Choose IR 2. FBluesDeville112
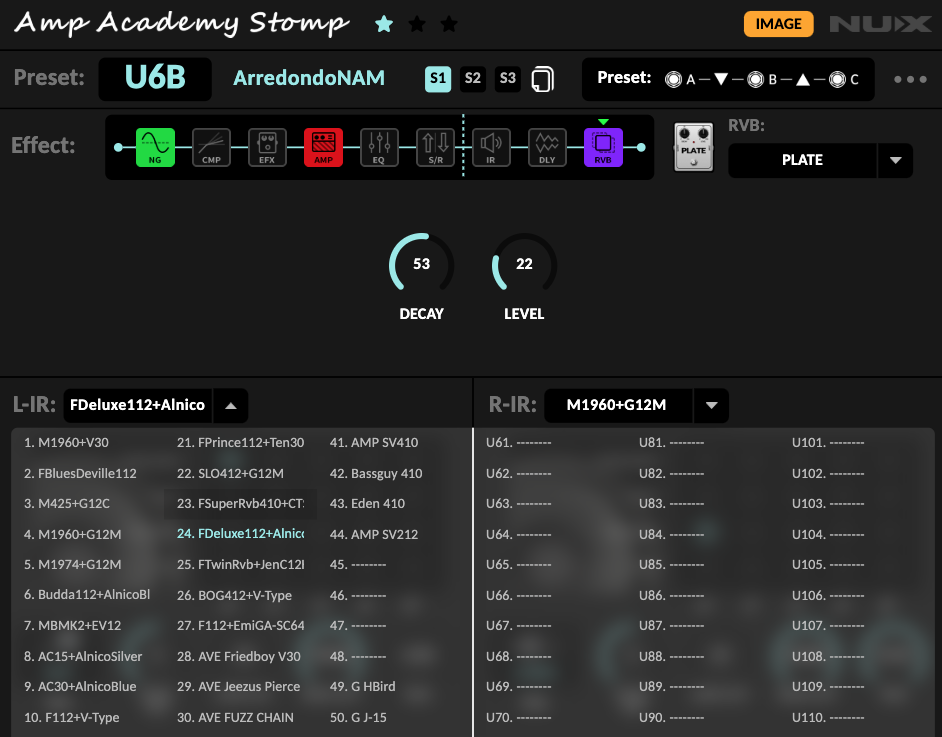Viewport: 942px width, 737px height. [80, 473]
